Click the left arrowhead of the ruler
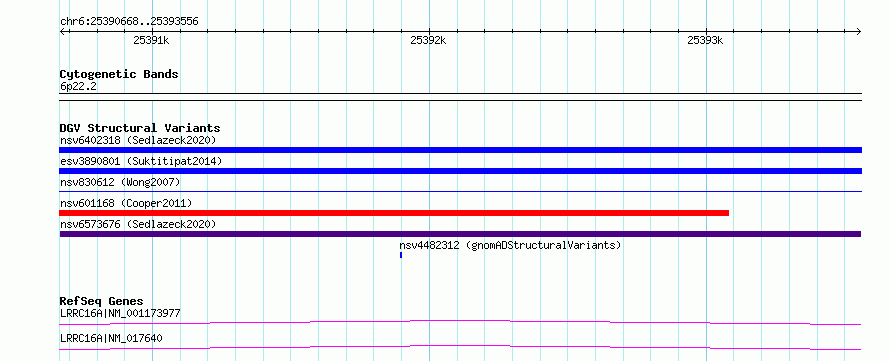 click(62, 32)
